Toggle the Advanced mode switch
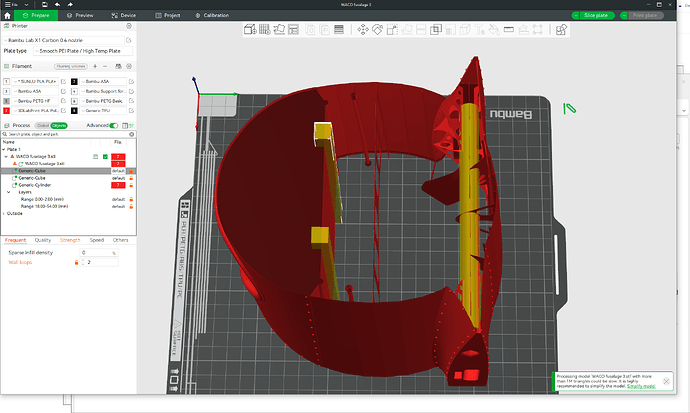 click(x=114, y=125)
